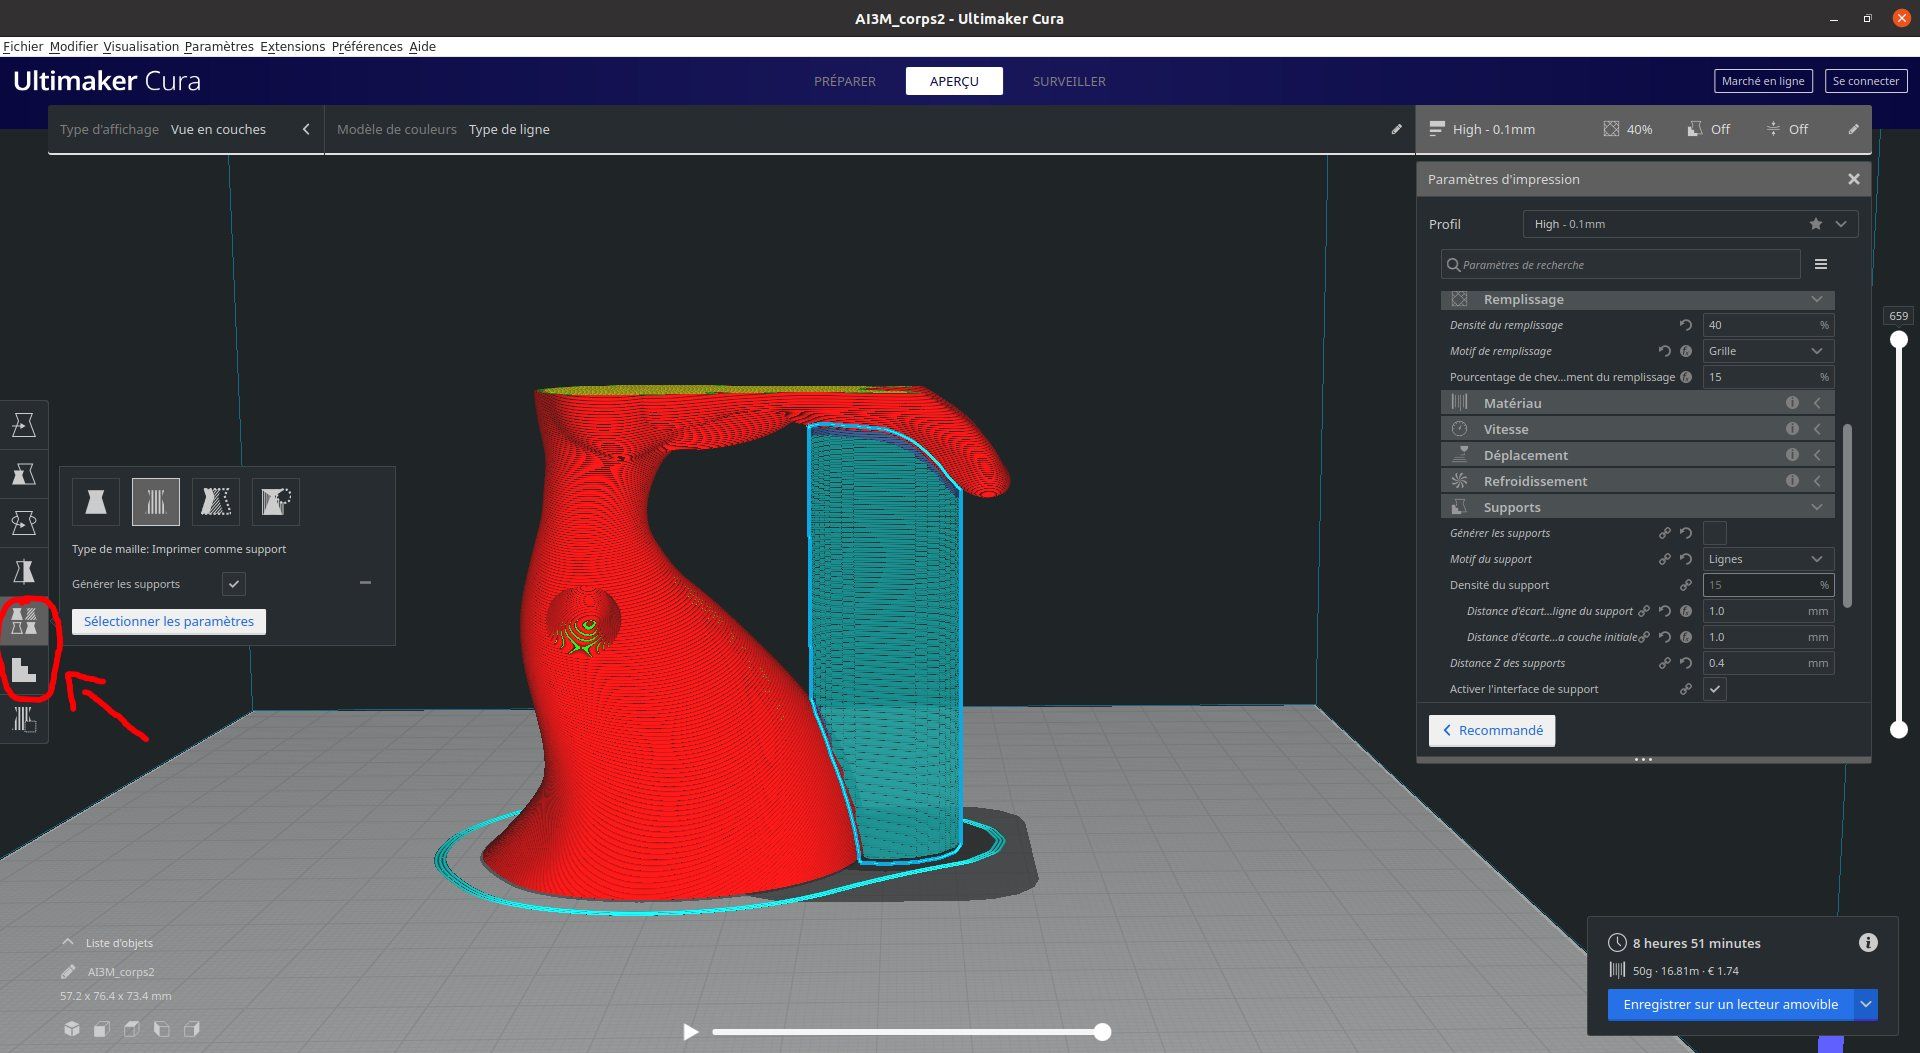This screenshot has height=1053, width=1920.
Task: Click the Support Blocker tool icon
Action: click(x=23, y=719)
